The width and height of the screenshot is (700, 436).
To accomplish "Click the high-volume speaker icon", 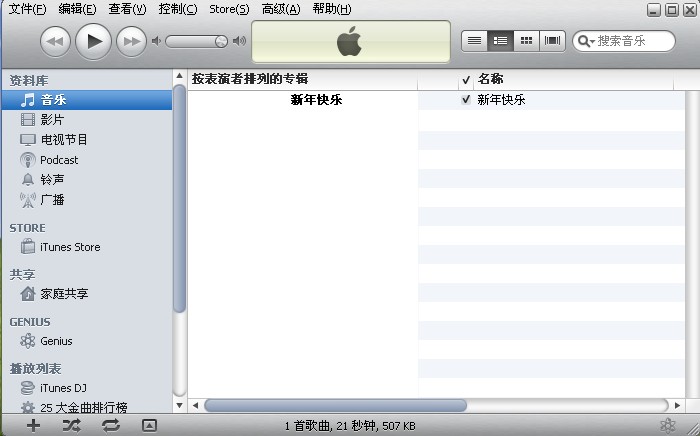I will (x=240, y=42).
